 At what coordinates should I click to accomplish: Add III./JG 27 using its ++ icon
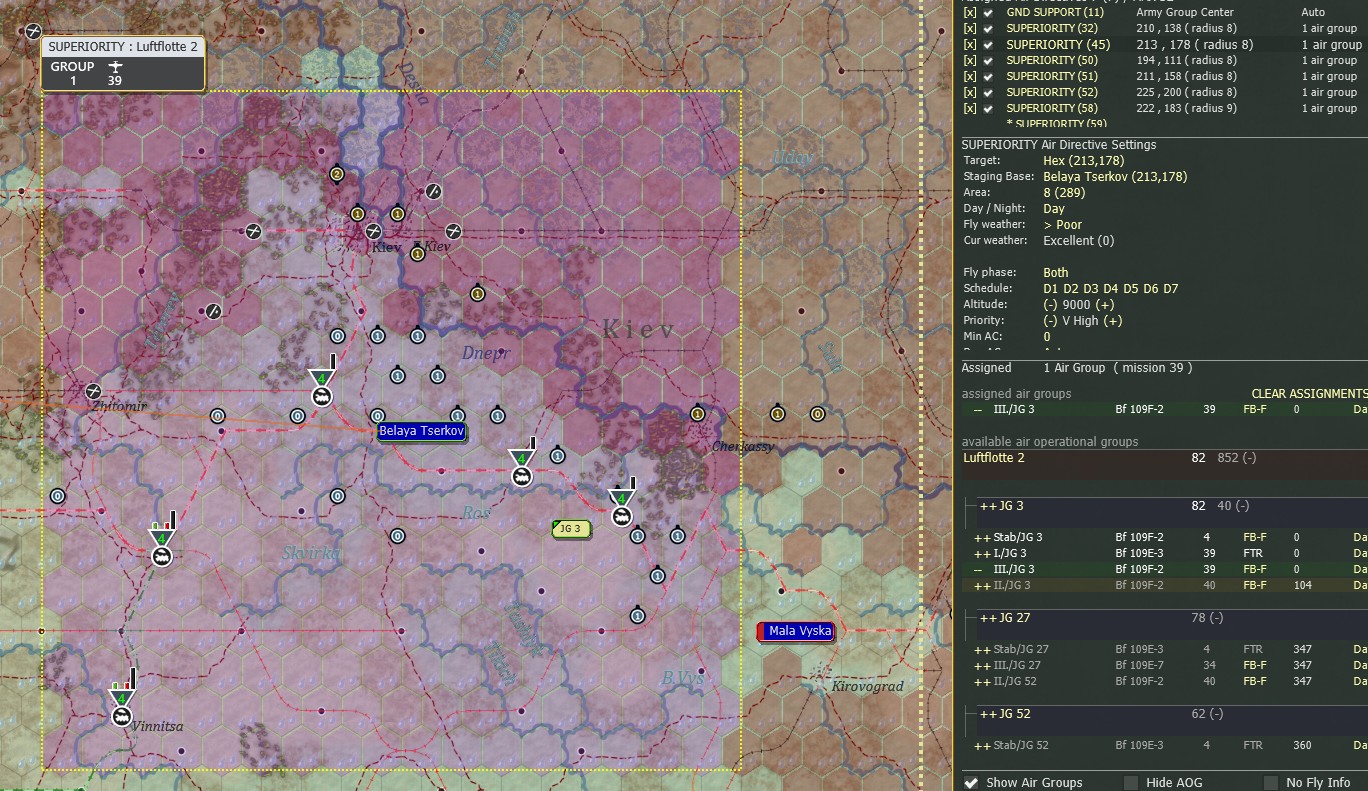[982, 665]
